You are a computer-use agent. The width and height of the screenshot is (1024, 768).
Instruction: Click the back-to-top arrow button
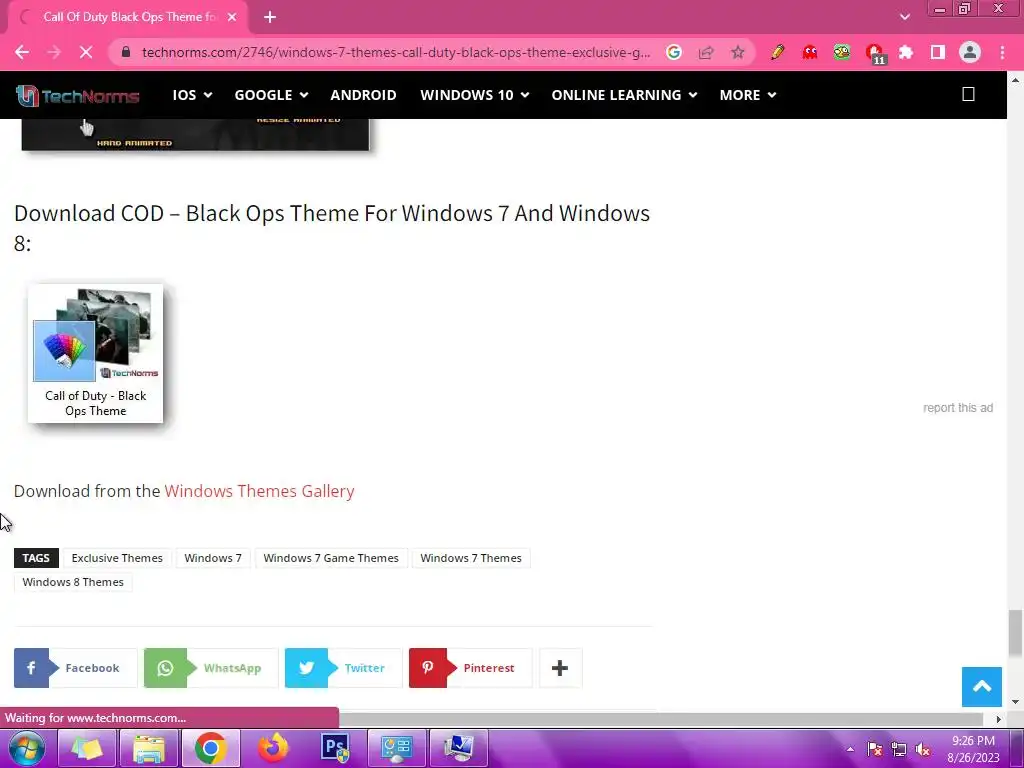982,687
